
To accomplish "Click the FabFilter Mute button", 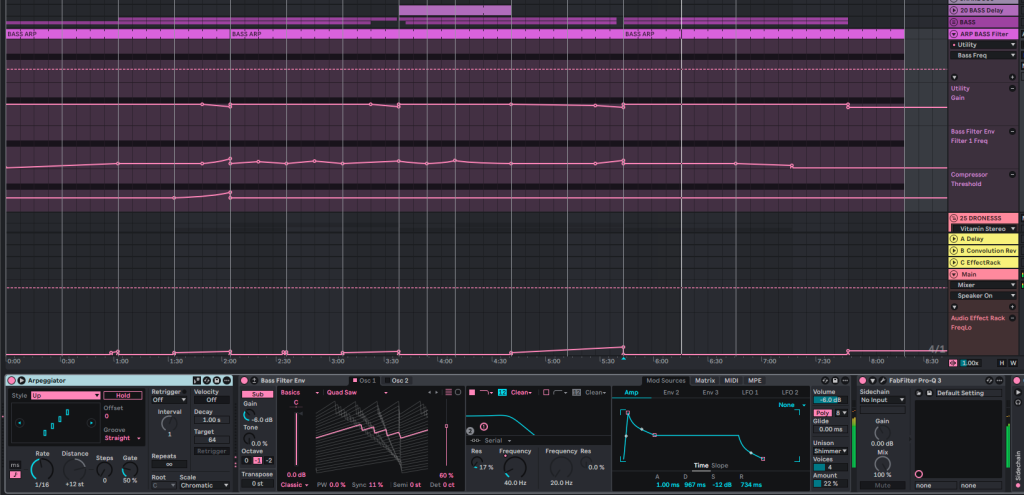I will click(882, 485).
